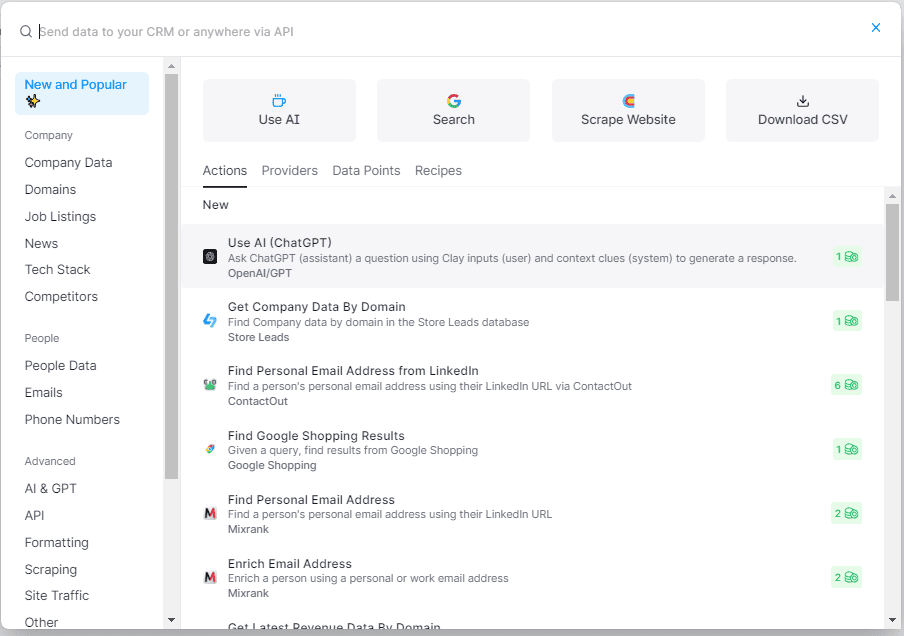Click the Scrape Website quick action label
This screenshot has height=636, width=904.
(628, 119)
